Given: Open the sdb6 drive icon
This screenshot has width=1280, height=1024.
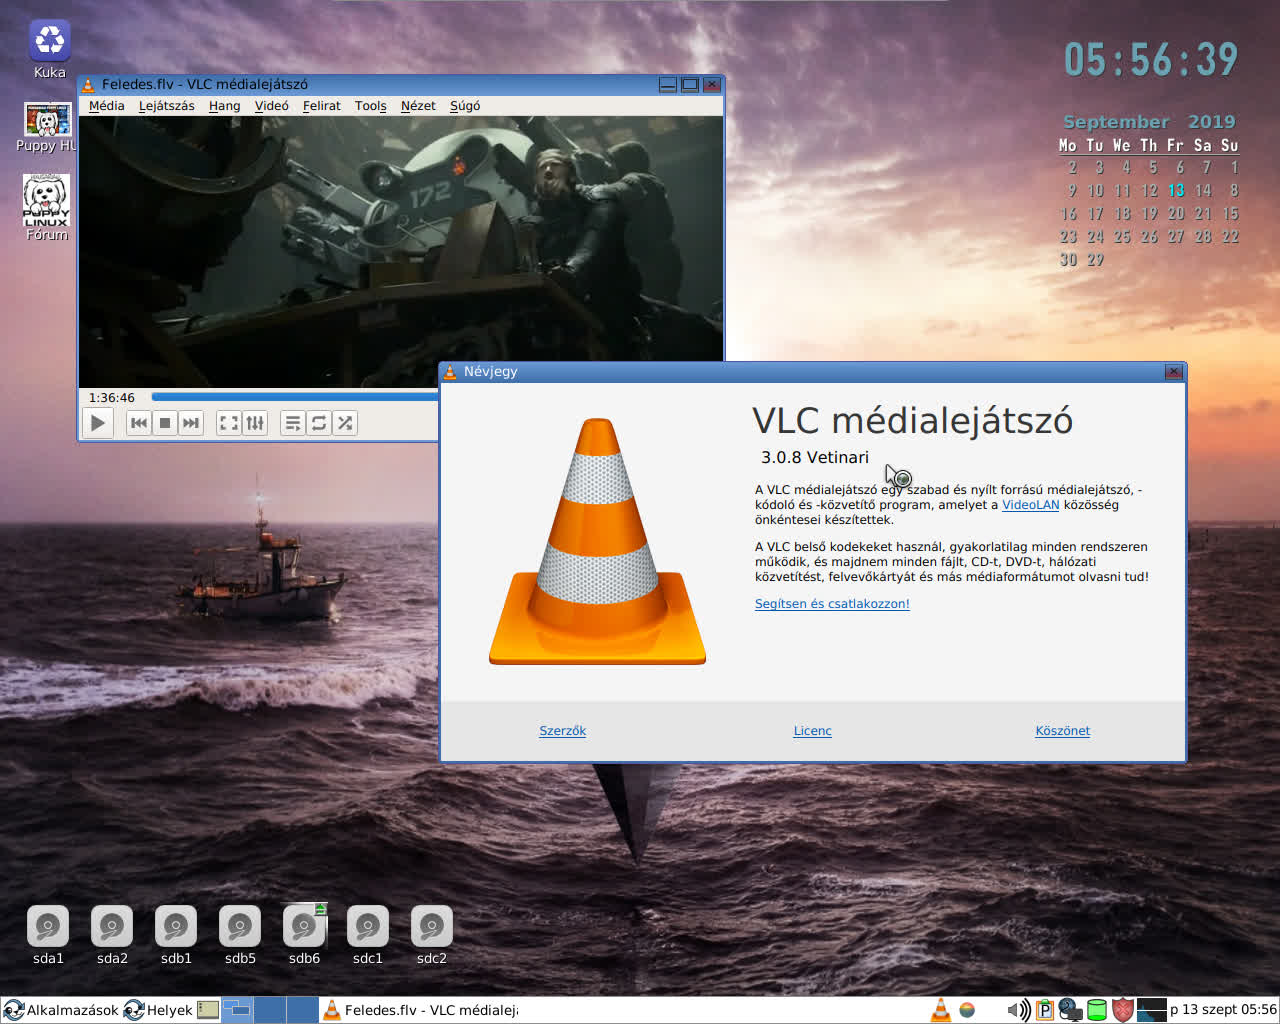Looking at the screenshot, I should pos(304,935).
